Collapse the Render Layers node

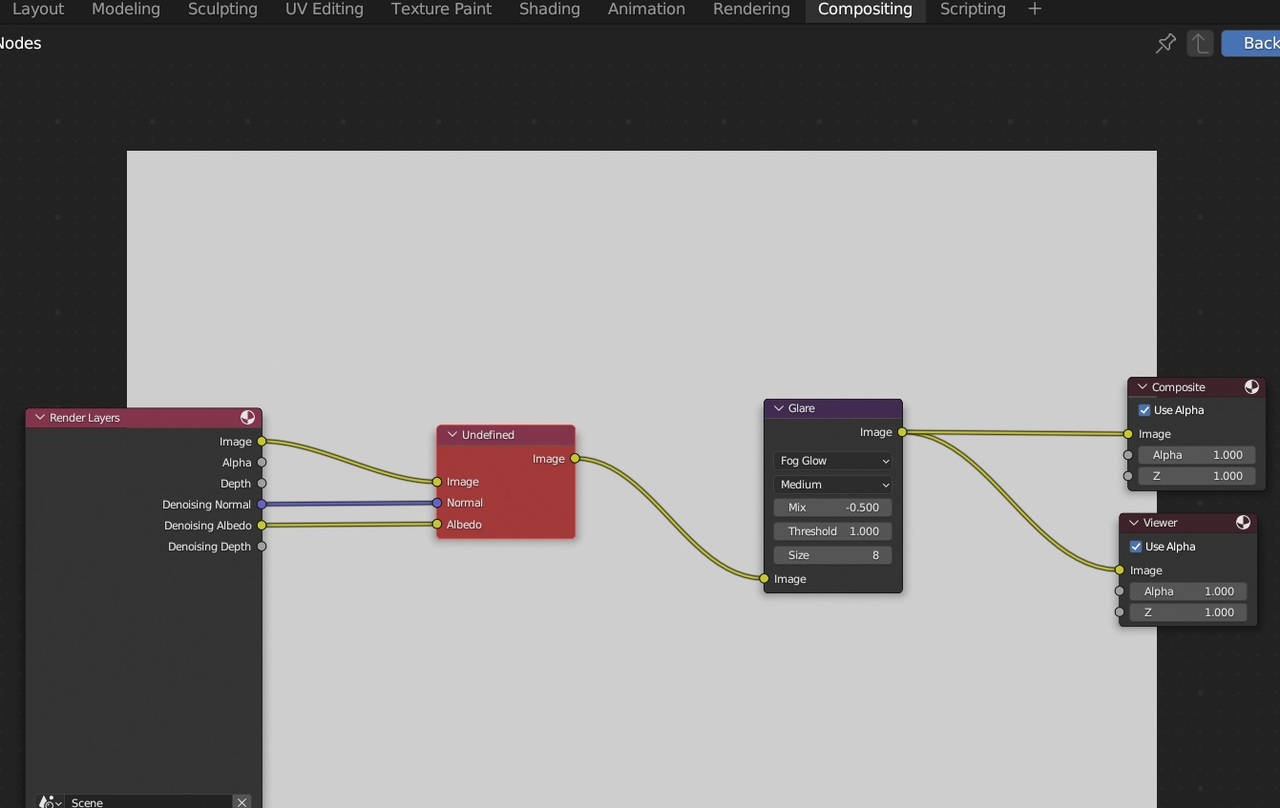[x=40, y=418]
